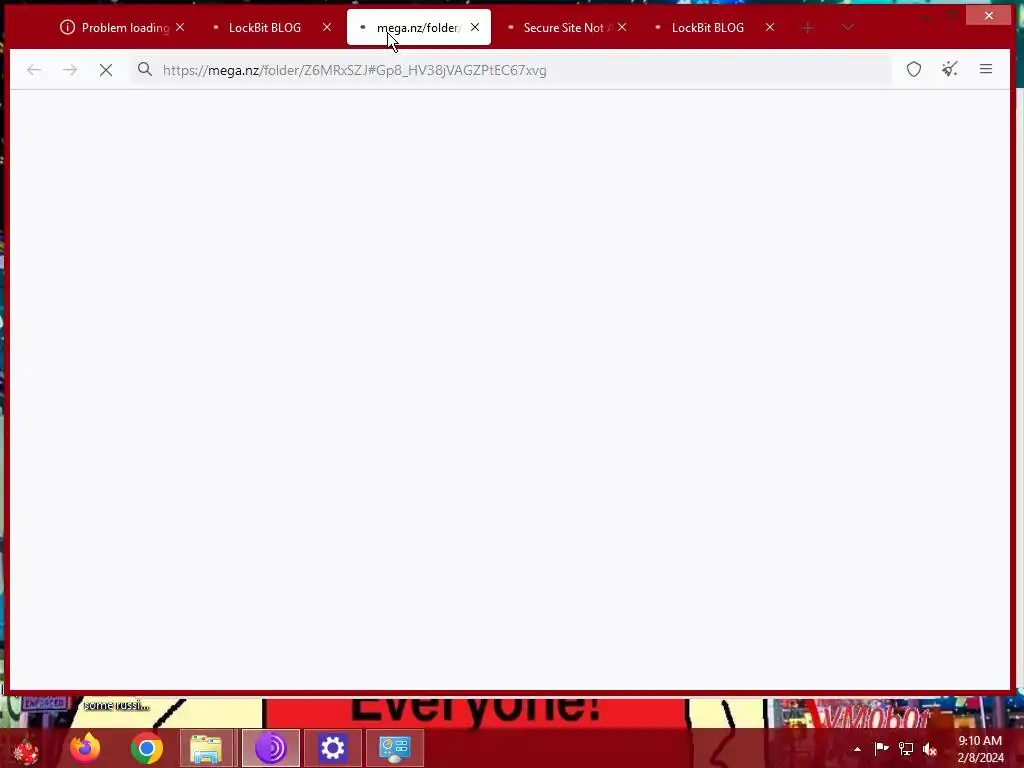Go forward to next page

click(x=70, y=70)
